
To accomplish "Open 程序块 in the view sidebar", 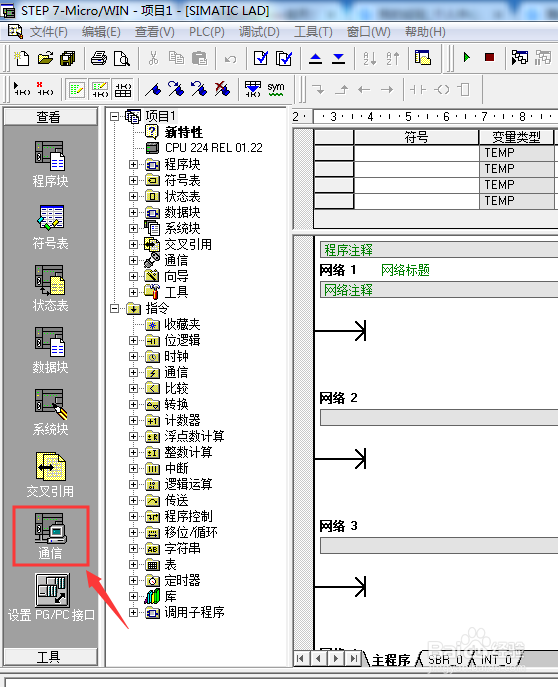I will pos(50,164).
